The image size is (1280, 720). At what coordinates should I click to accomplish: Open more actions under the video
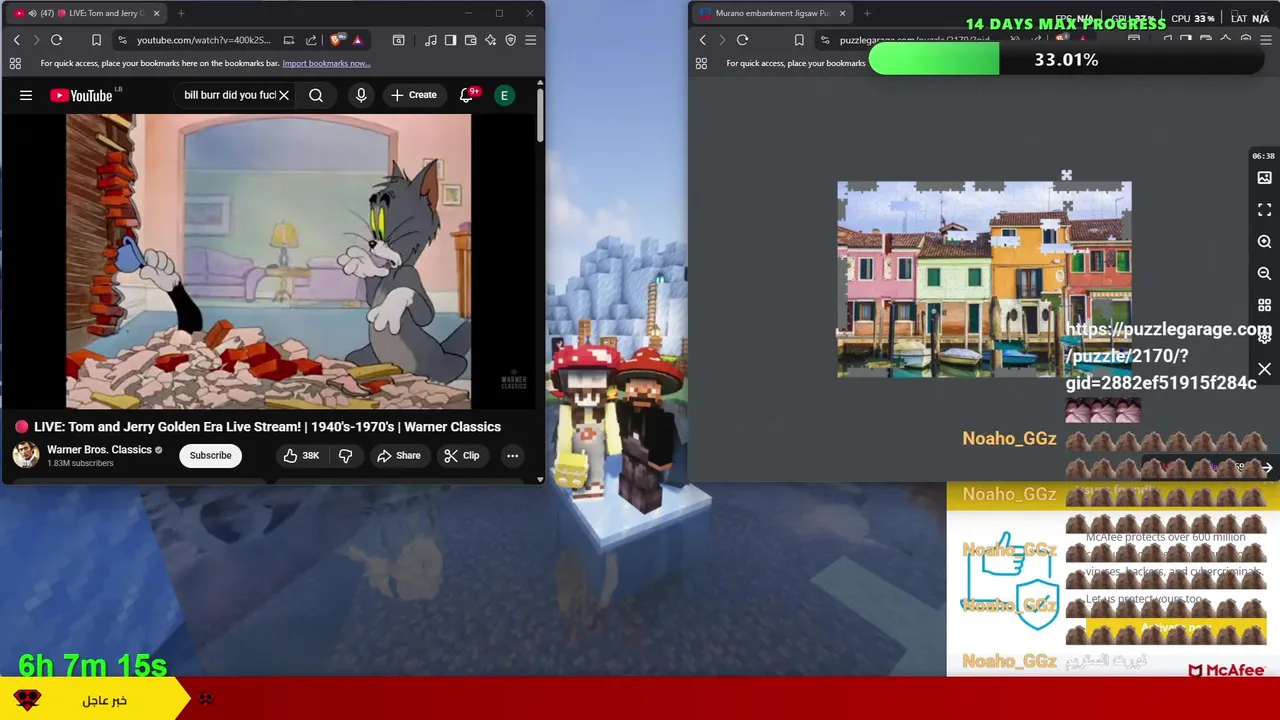click(512, 456)
